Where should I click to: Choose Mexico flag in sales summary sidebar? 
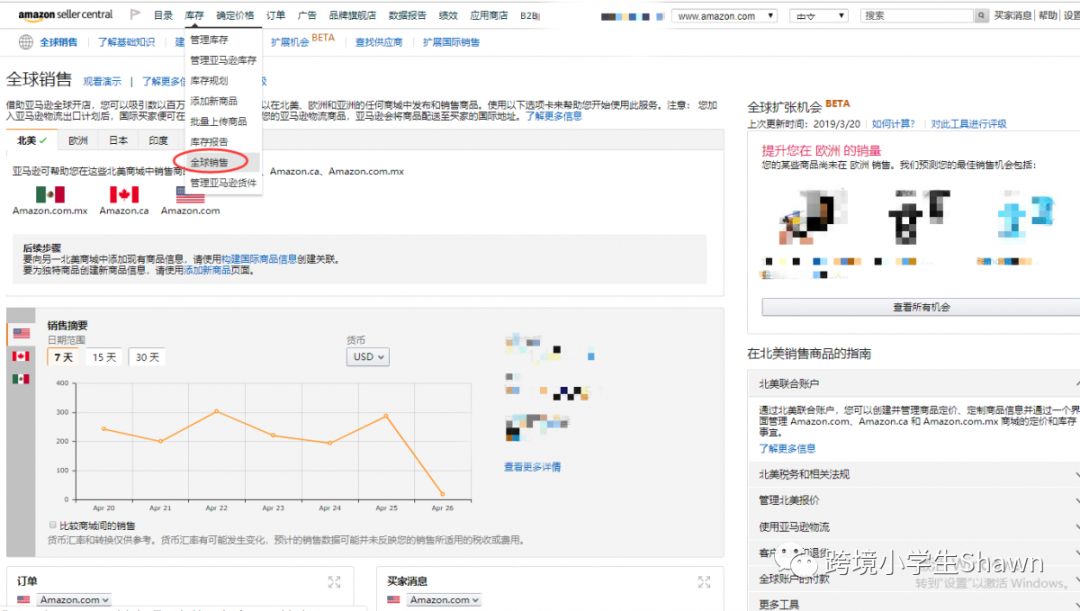coord(21,379)
